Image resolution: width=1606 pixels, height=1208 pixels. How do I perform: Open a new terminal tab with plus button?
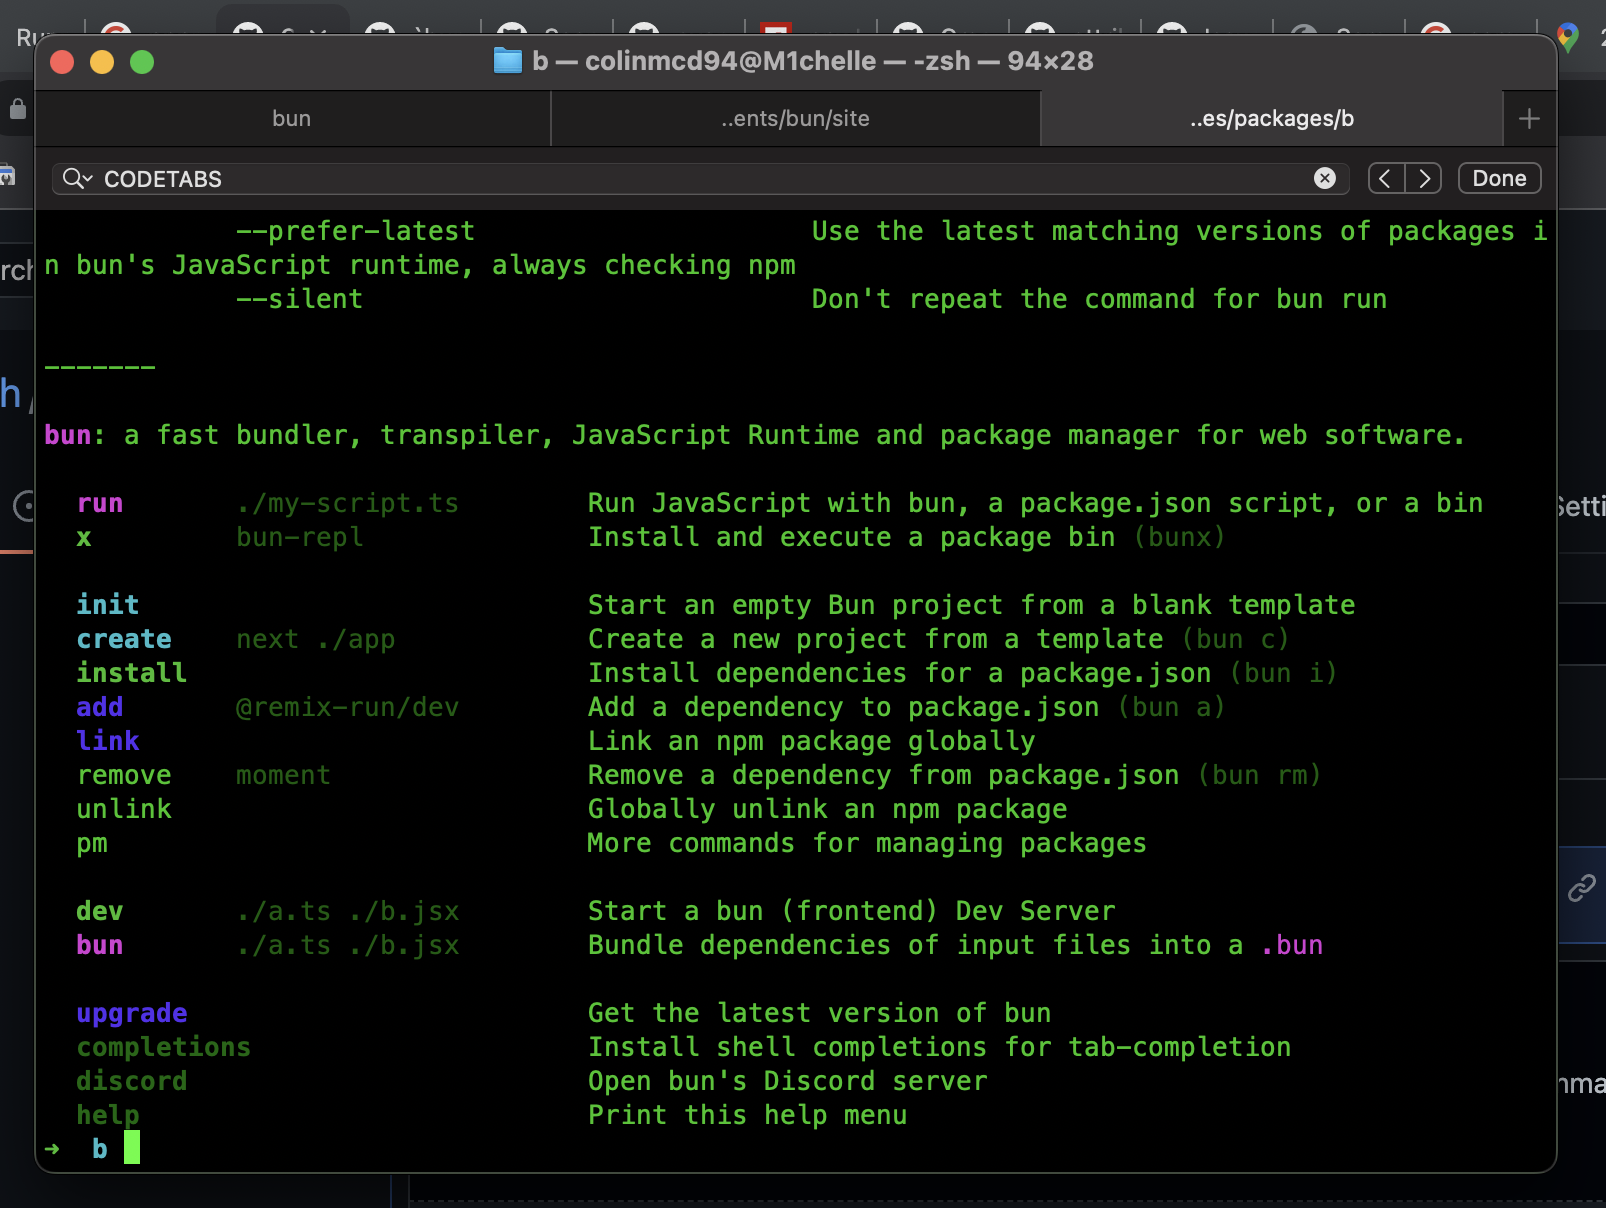pos(1529,119)
